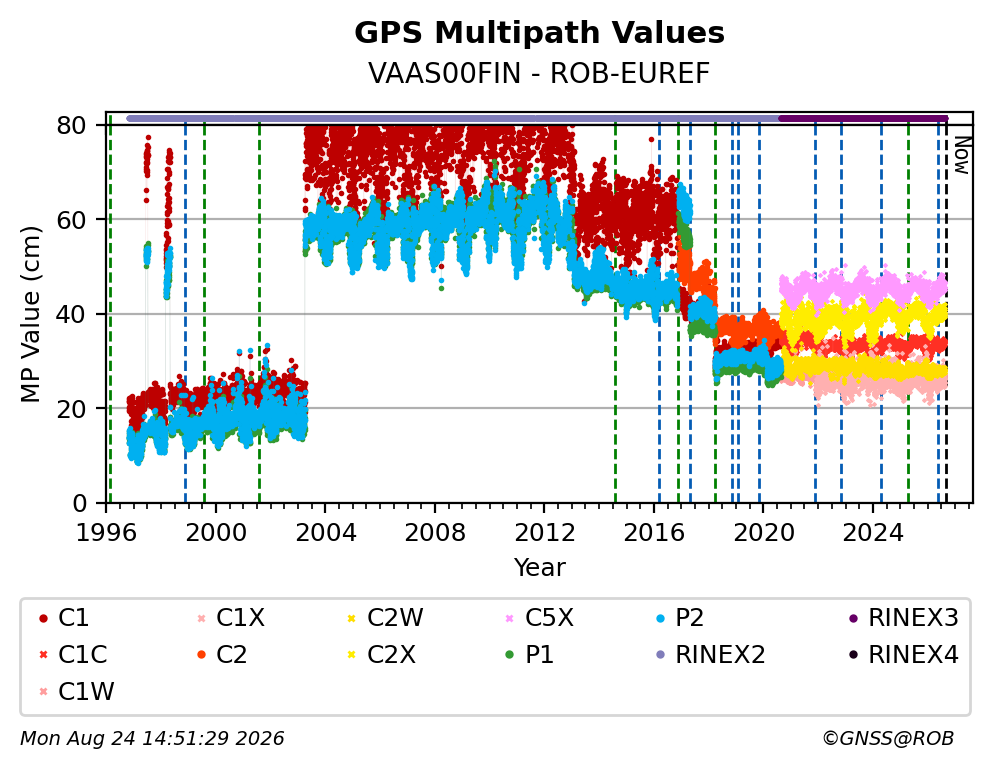Viewport: 992px width, 769px height.
Task: Click the RINEX4 legend entry
Action: 903,655
